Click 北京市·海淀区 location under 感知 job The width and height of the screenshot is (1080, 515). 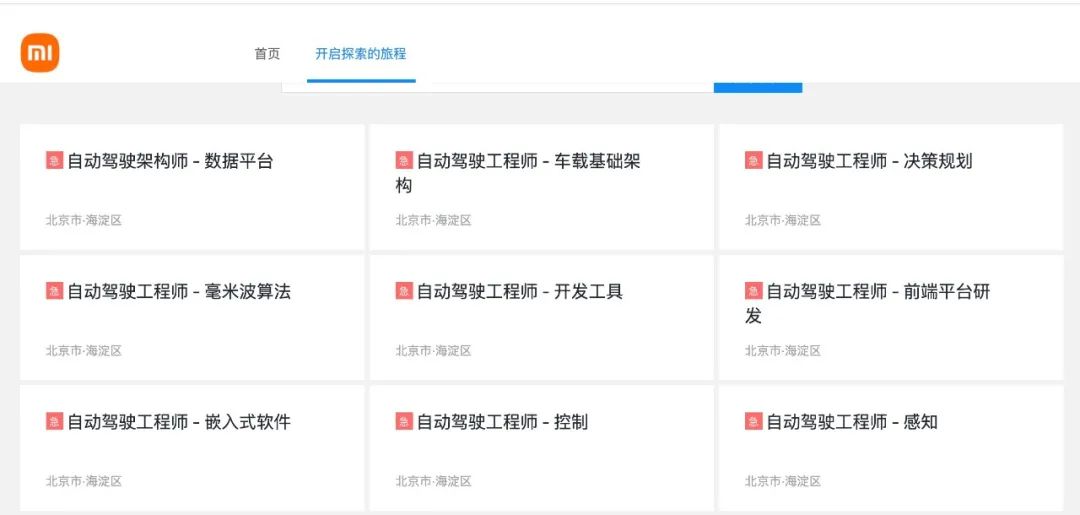[x=782, y=481]
